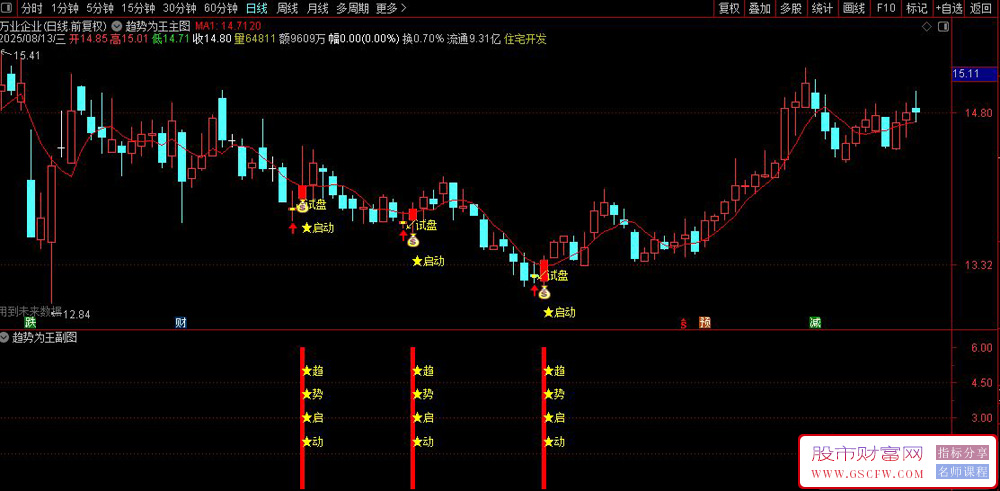Toggle the right info panel icon

click(944, 27)
